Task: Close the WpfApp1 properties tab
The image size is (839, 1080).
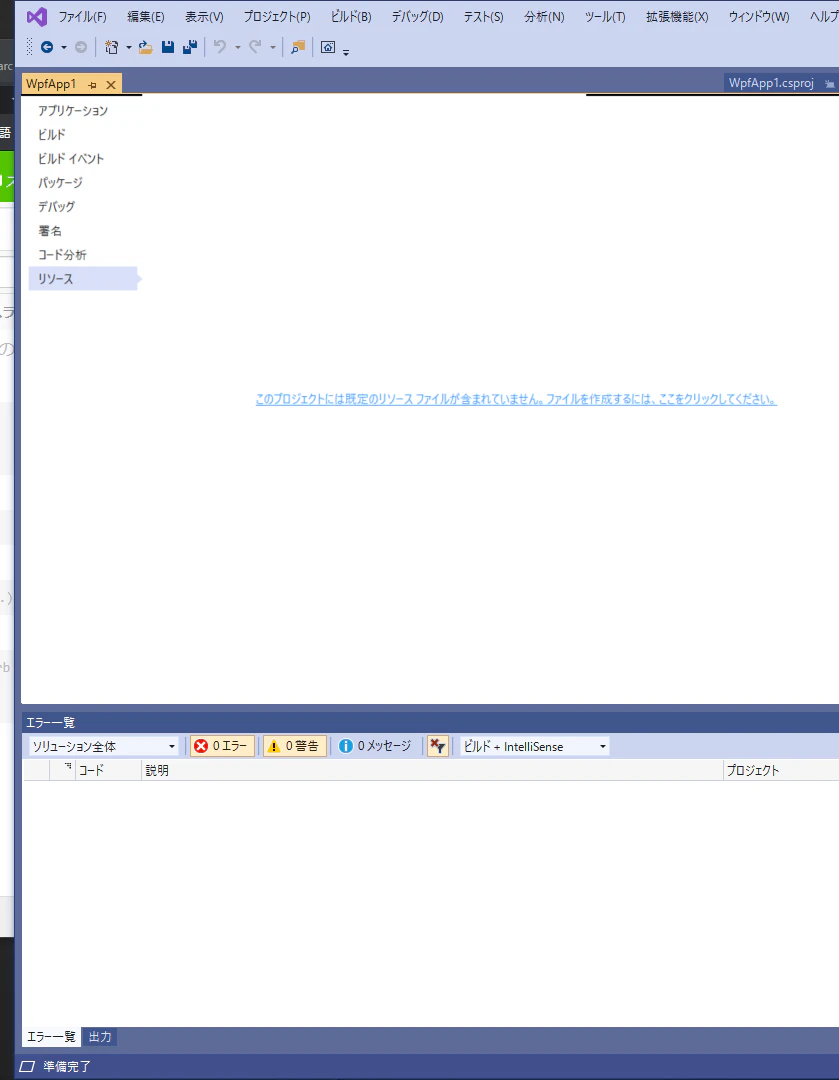Action: pyautogui.click(x=111, y=85)
